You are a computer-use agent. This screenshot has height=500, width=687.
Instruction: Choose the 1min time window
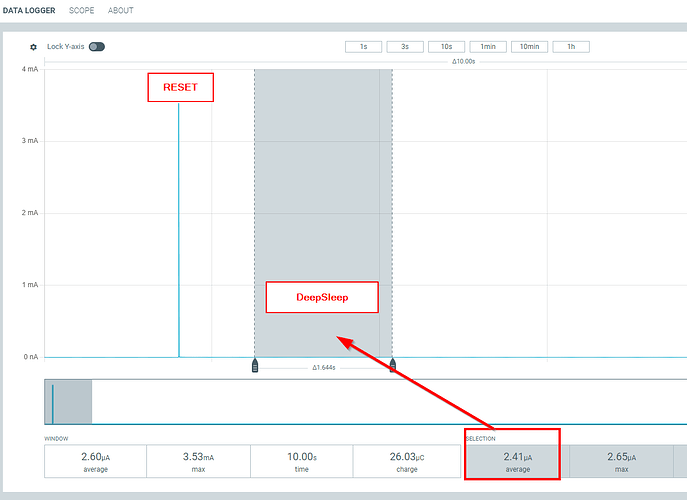pos(487,47)
